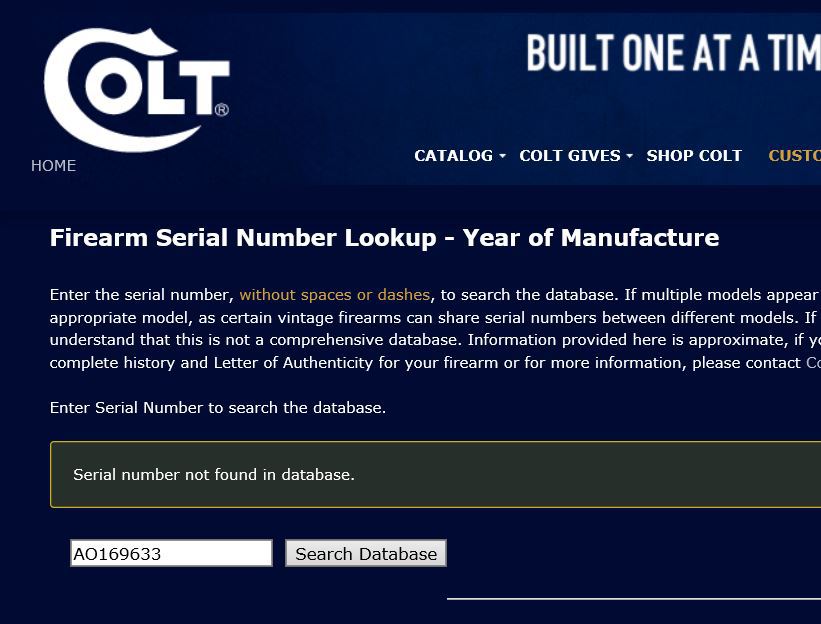The width and height of the screenshot is (821, 624).
Task: Go to the HOME page link
Action: click(x=53, y=166)
